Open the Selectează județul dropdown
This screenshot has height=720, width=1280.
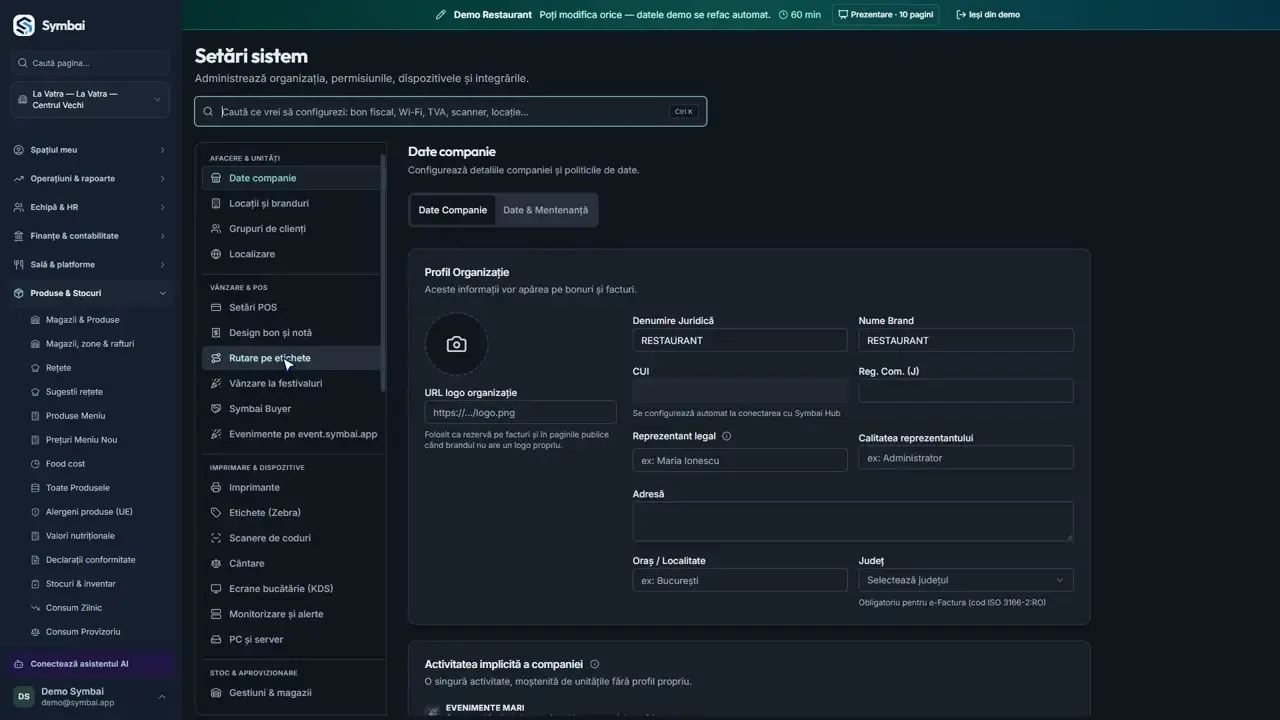pyautogui.click(x=966, y=580)
